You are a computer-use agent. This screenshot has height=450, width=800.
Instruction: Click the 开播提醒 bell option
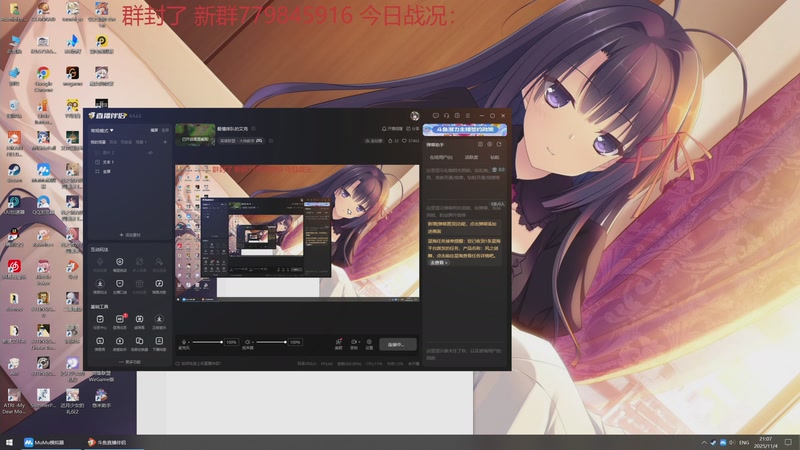(x=392, y=129)
